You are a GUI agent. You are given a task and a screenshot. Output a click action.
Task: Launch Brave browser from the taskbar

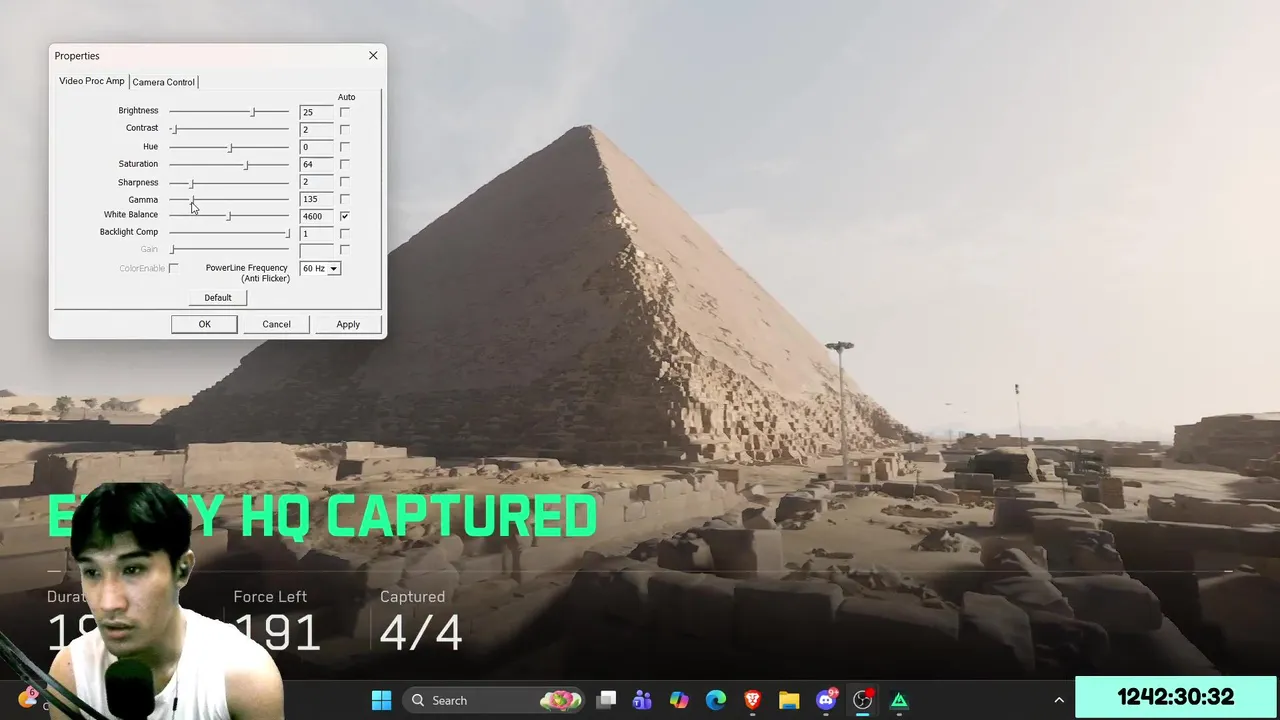tap(752, 700)
